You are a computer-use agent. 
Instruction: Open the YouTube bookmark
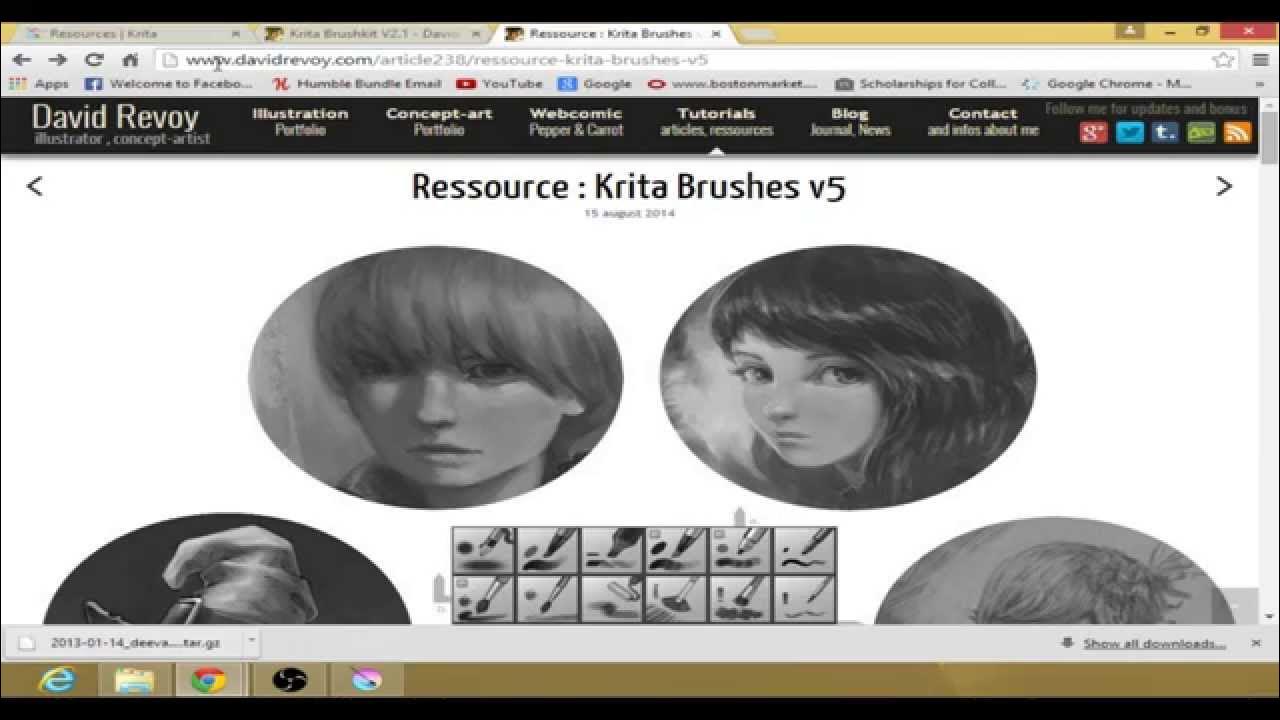499,84
